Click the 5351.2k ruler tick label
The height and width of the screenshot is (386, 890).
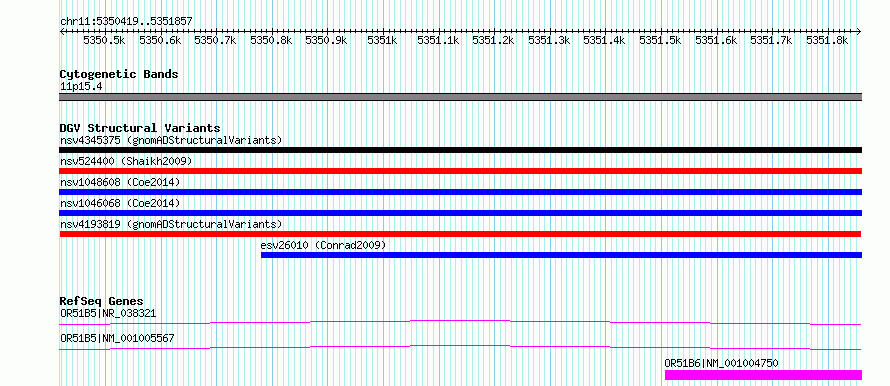point(493,40)
